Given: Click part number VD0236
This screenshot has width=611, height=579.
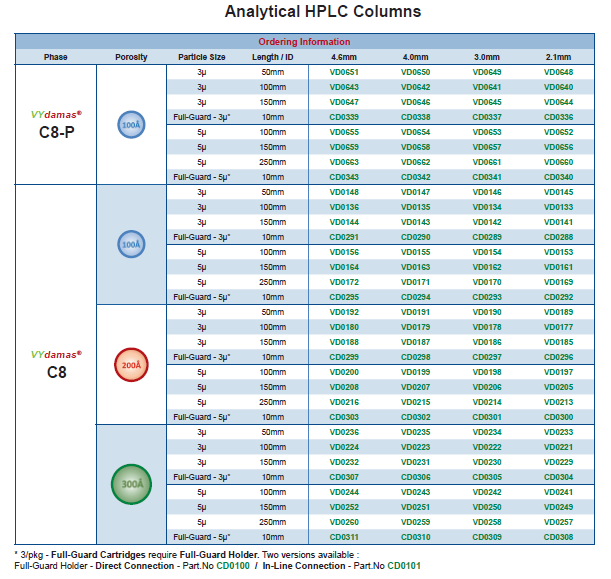Looking at the screenshot, I should point(344,432).
